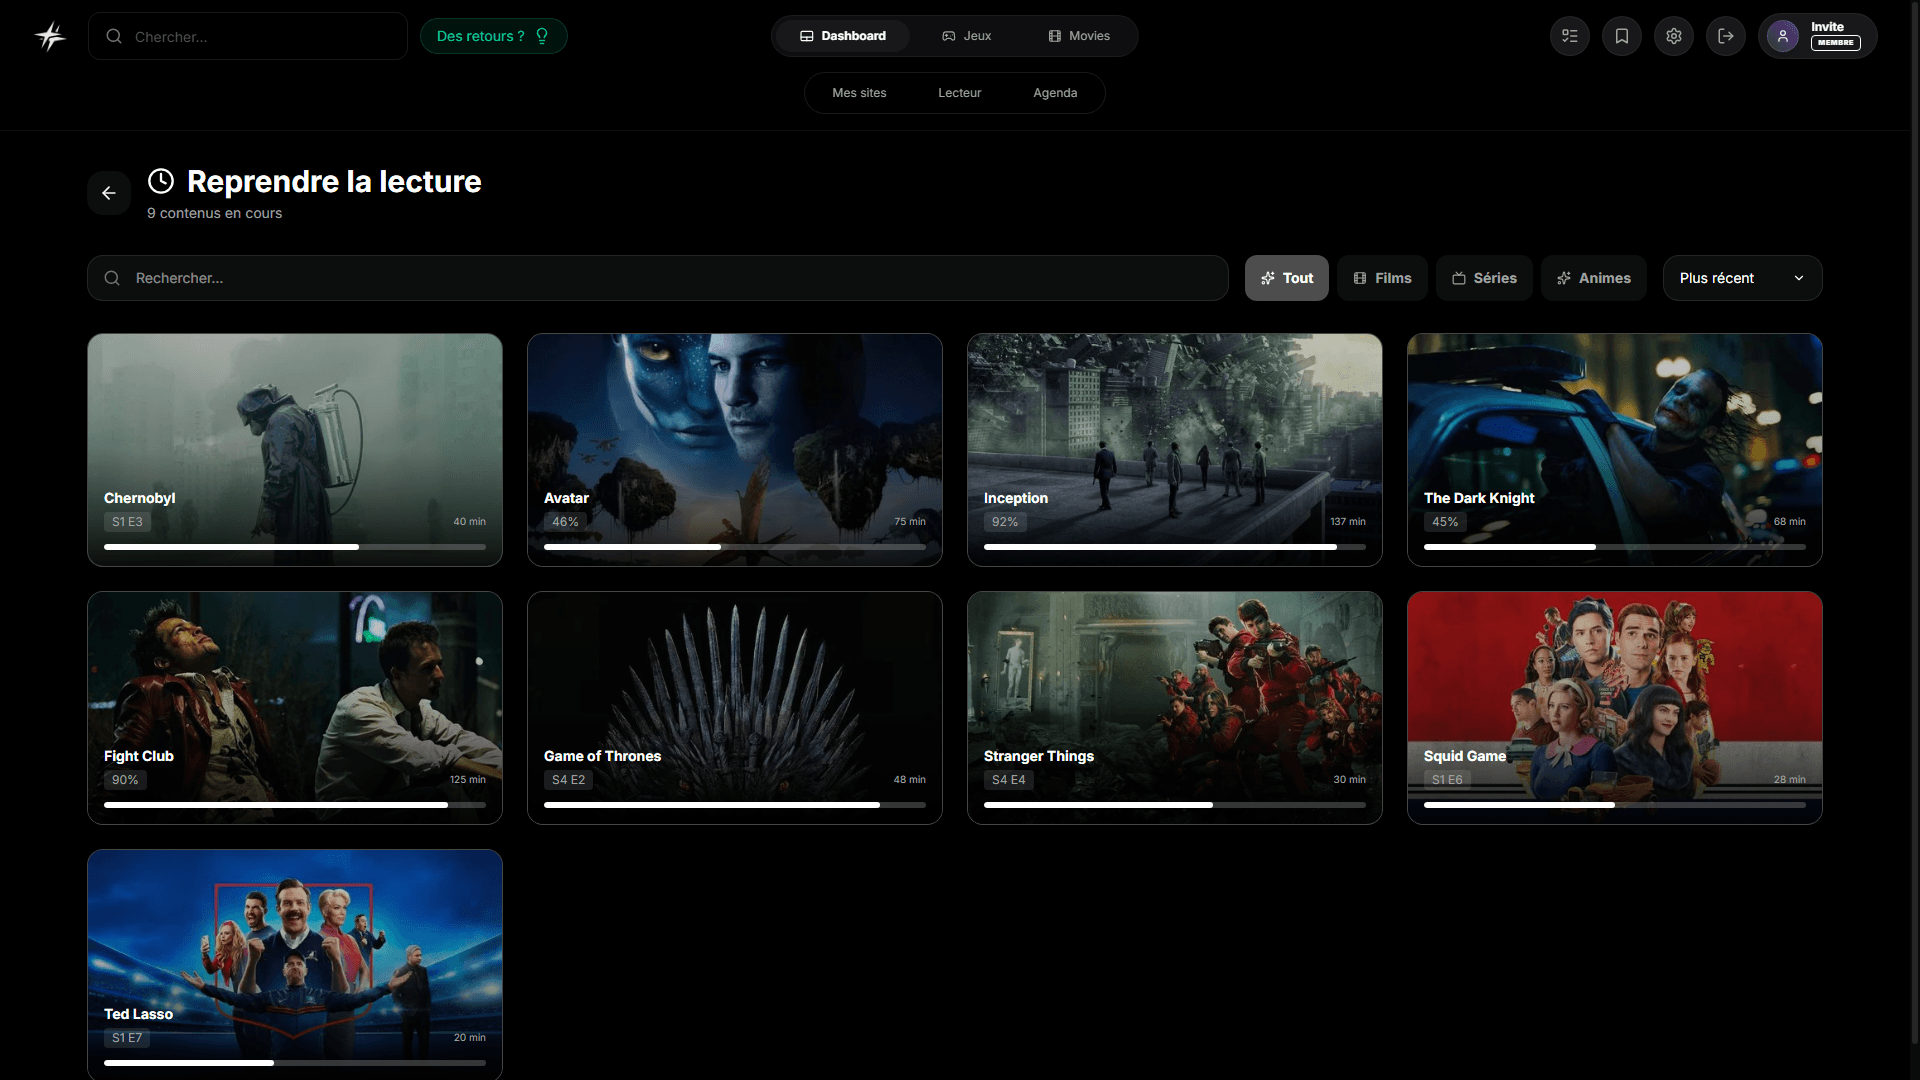Click the star logo icon
Screen dimensions: 1920x1080
(50, 36)
